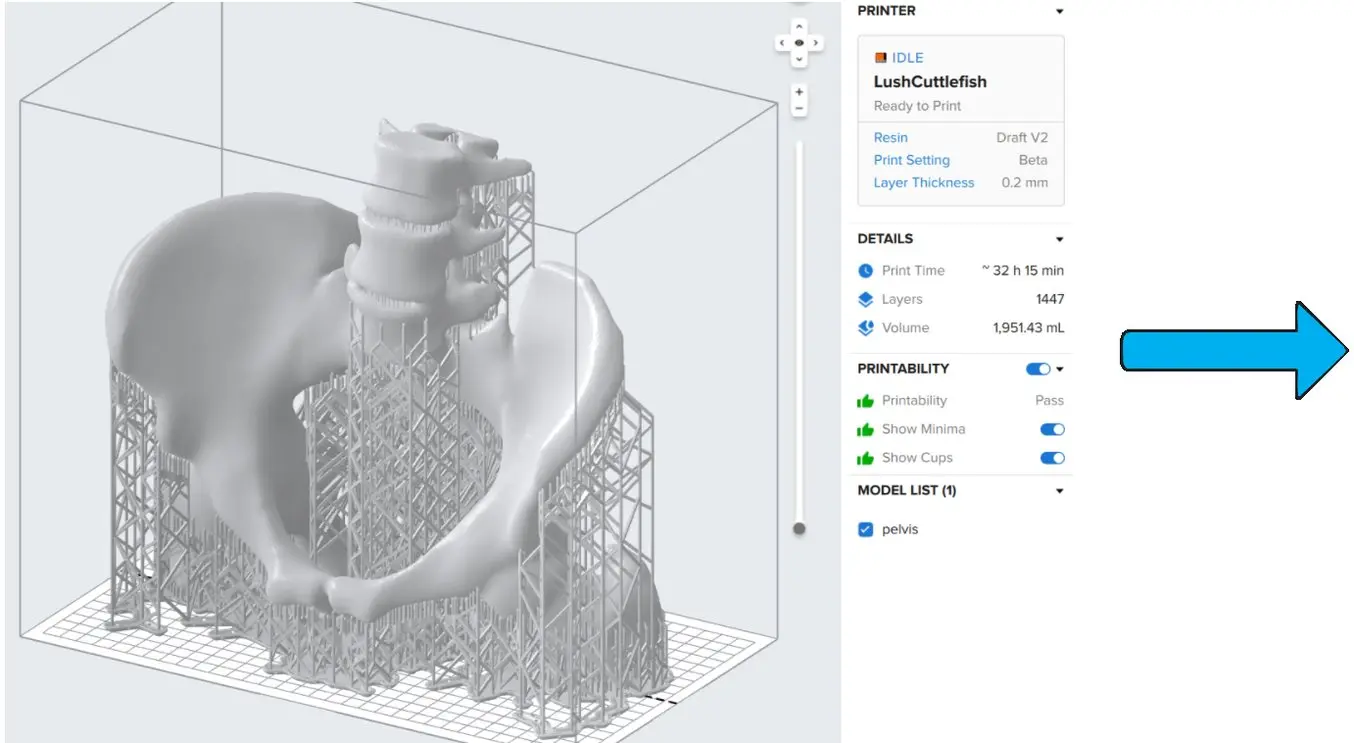This screenshot has height=743, width=1354.
Task: Zoom in with the plus button
Action: pos(799,92)
